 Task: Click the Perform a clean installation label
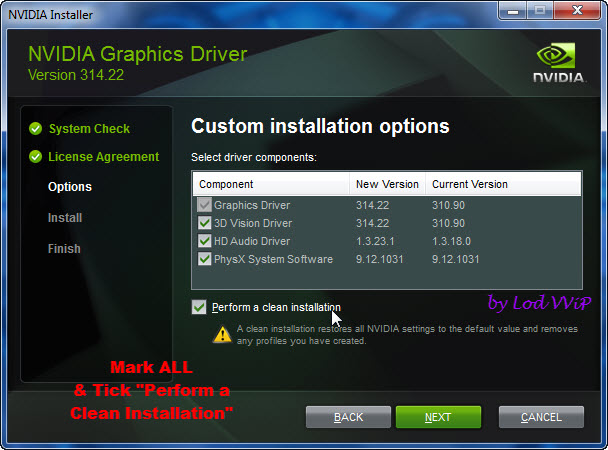[x=276, y=307]
